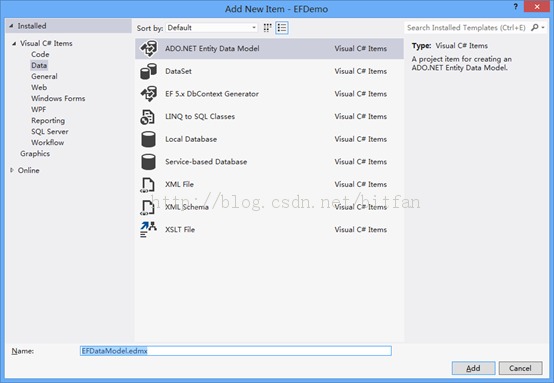Click the Name input field
The width and height of the screenshot is (554, 383).
[x=236, y=351]
